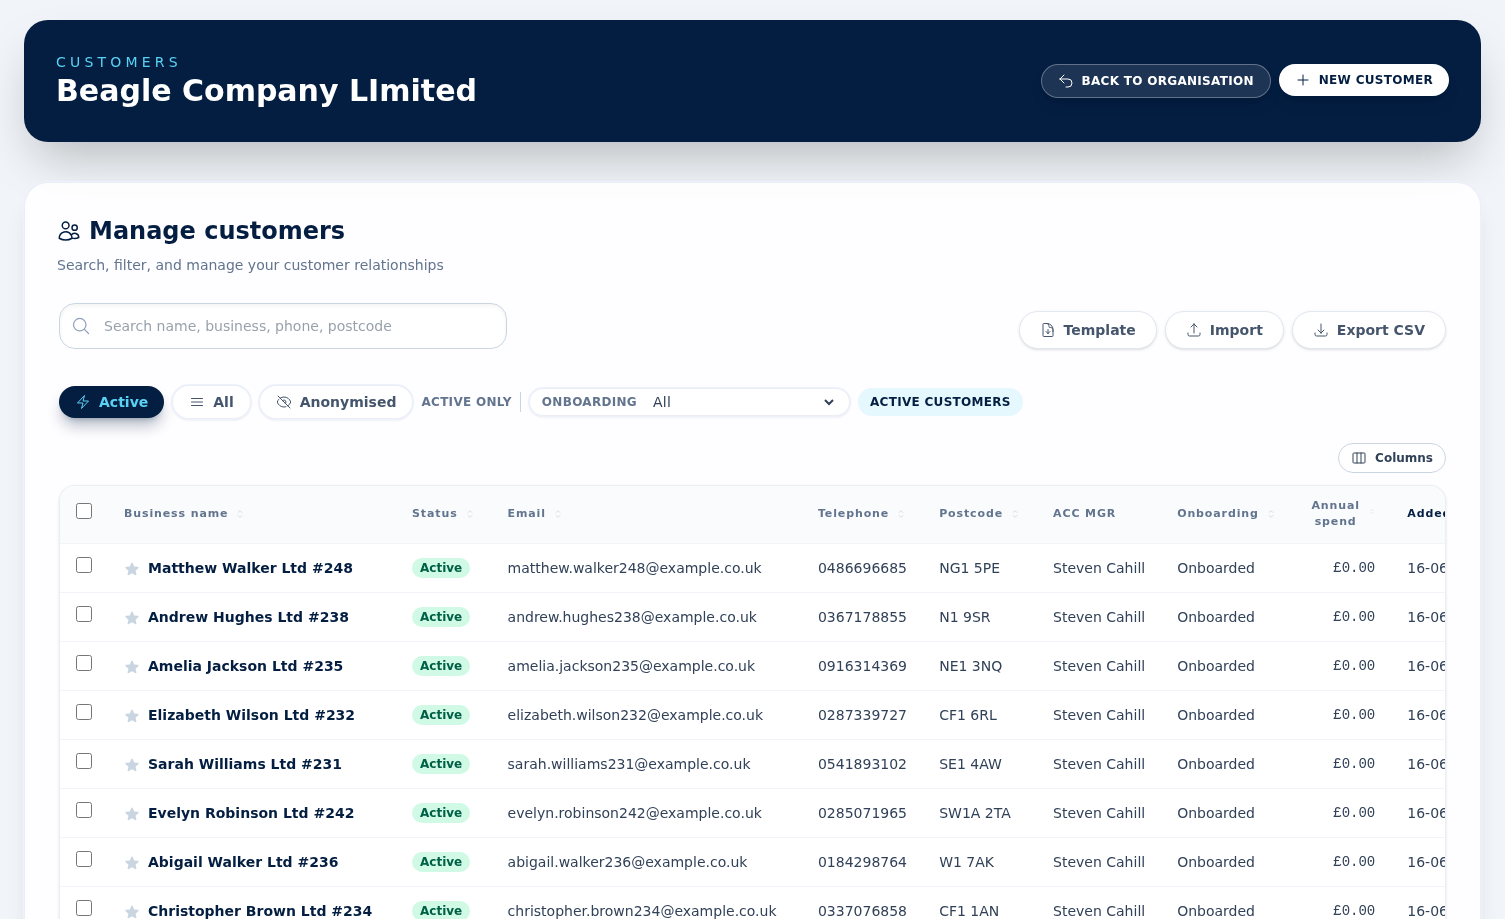Image resolution: width=1505 pixels, height=919 pixels.
Task: Click Back to Organisation button
Action: (1156, 81)
